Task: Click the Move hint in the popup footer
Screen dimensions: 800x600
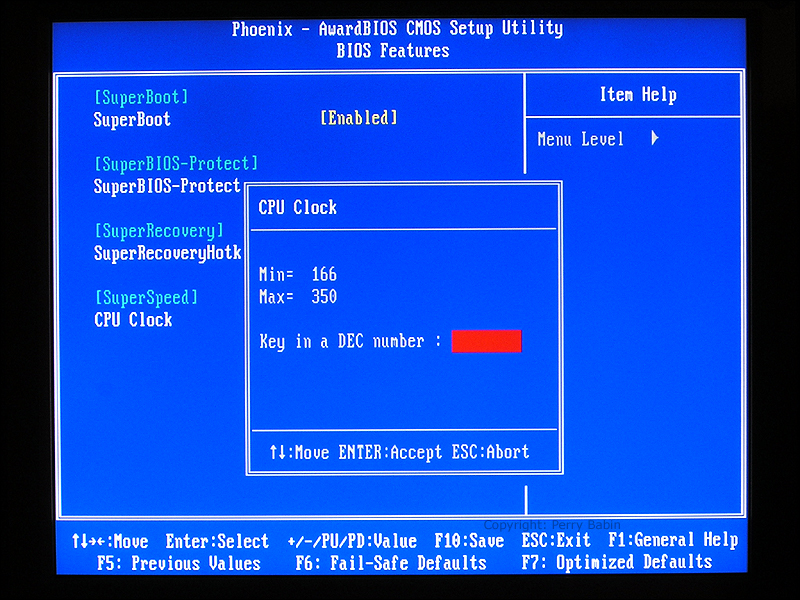Action: click(x=299, y=452)
